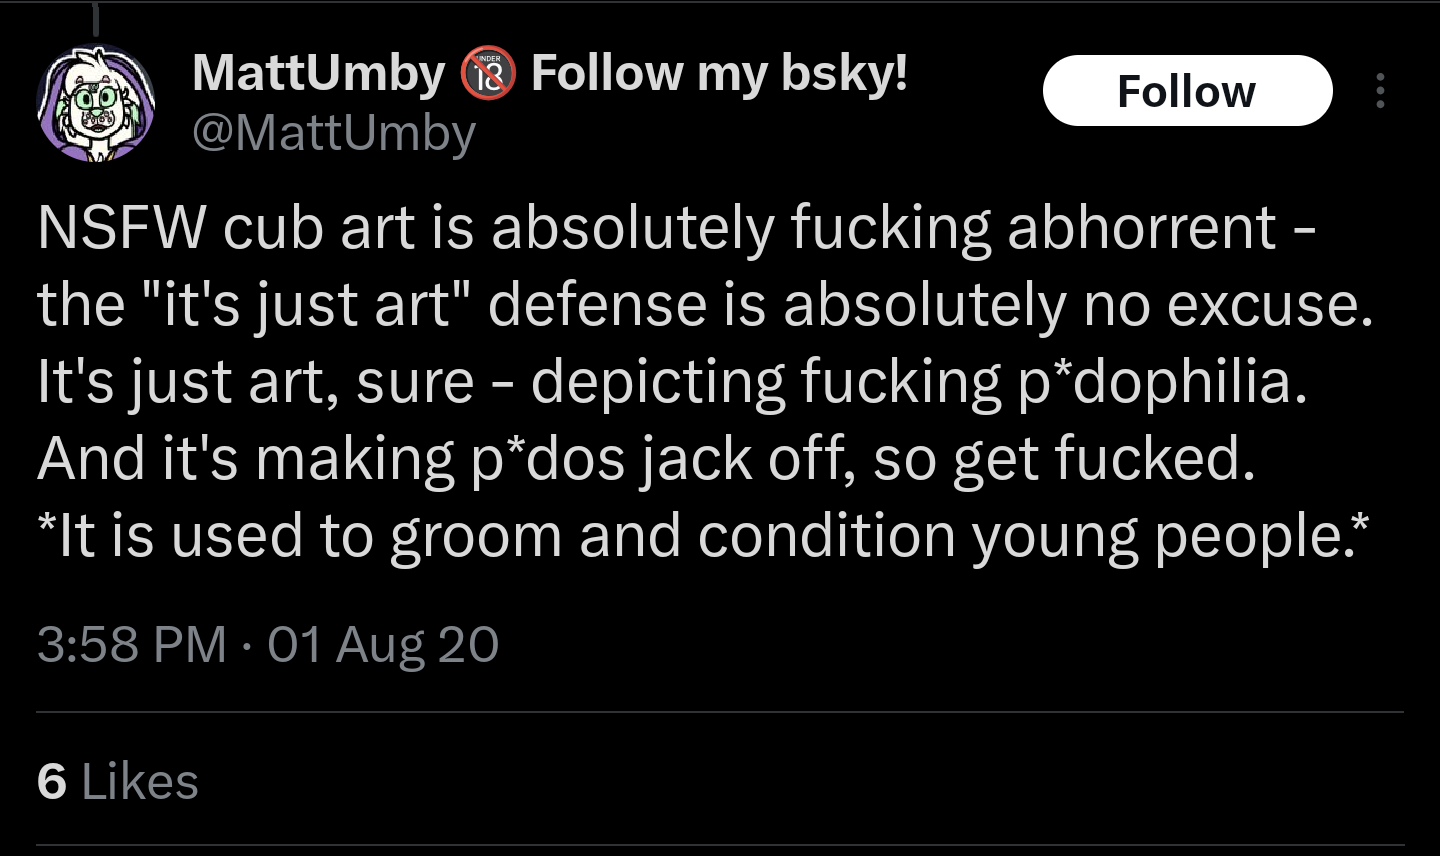Click the likes count number 6

[52, 781]
